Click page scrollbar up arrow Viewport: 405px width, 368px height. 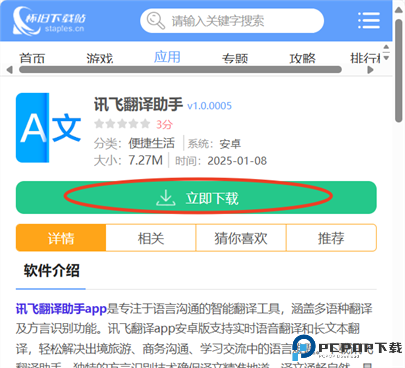point(398,10)
